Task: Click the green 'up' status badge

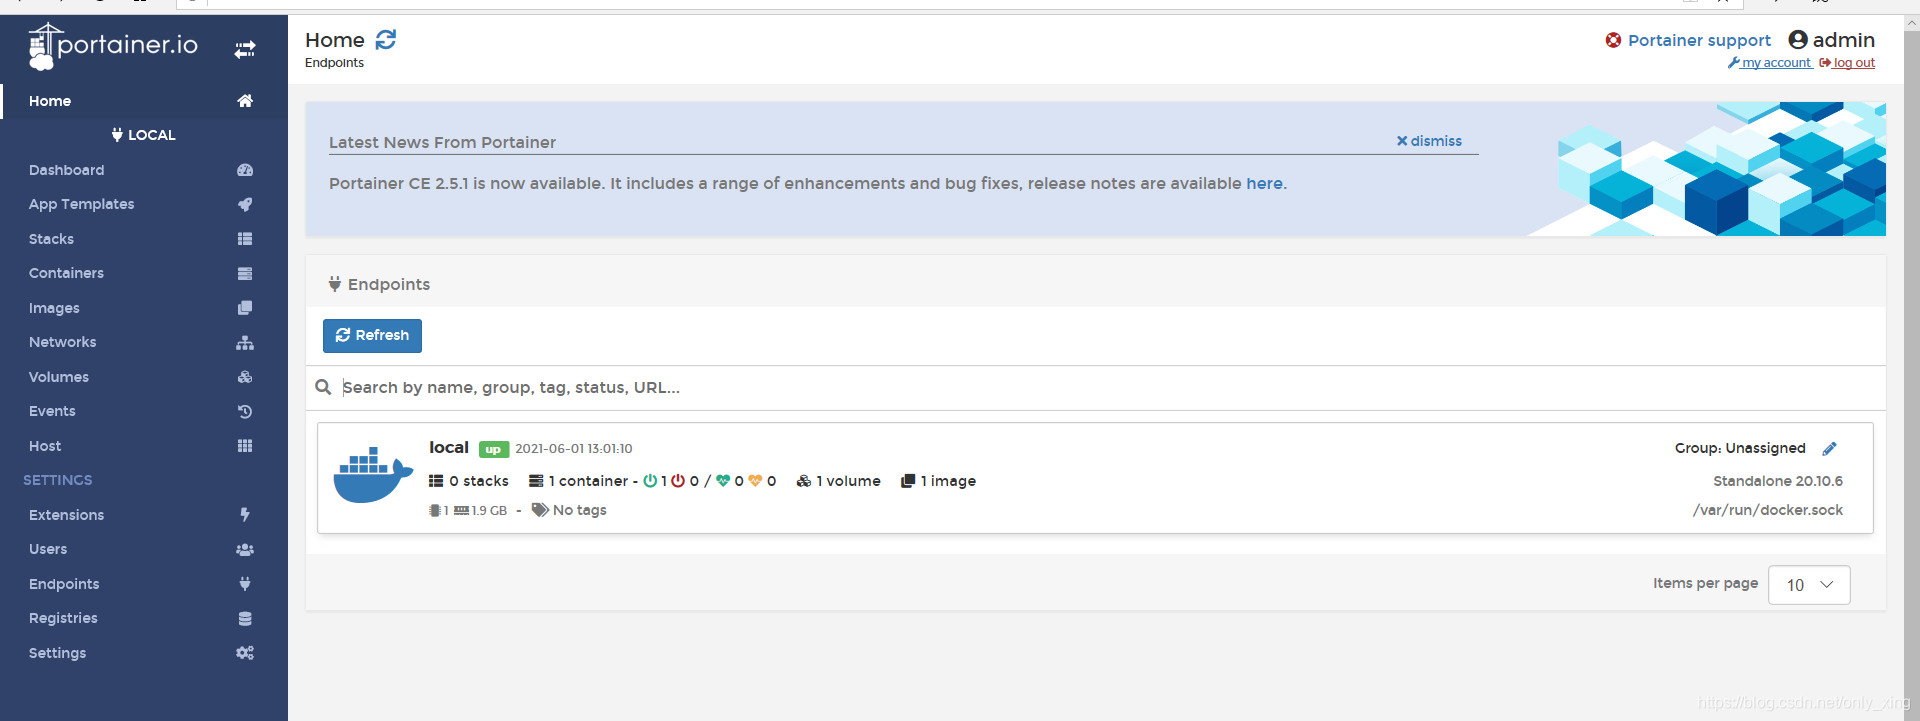Action: [x=494, y=449]
